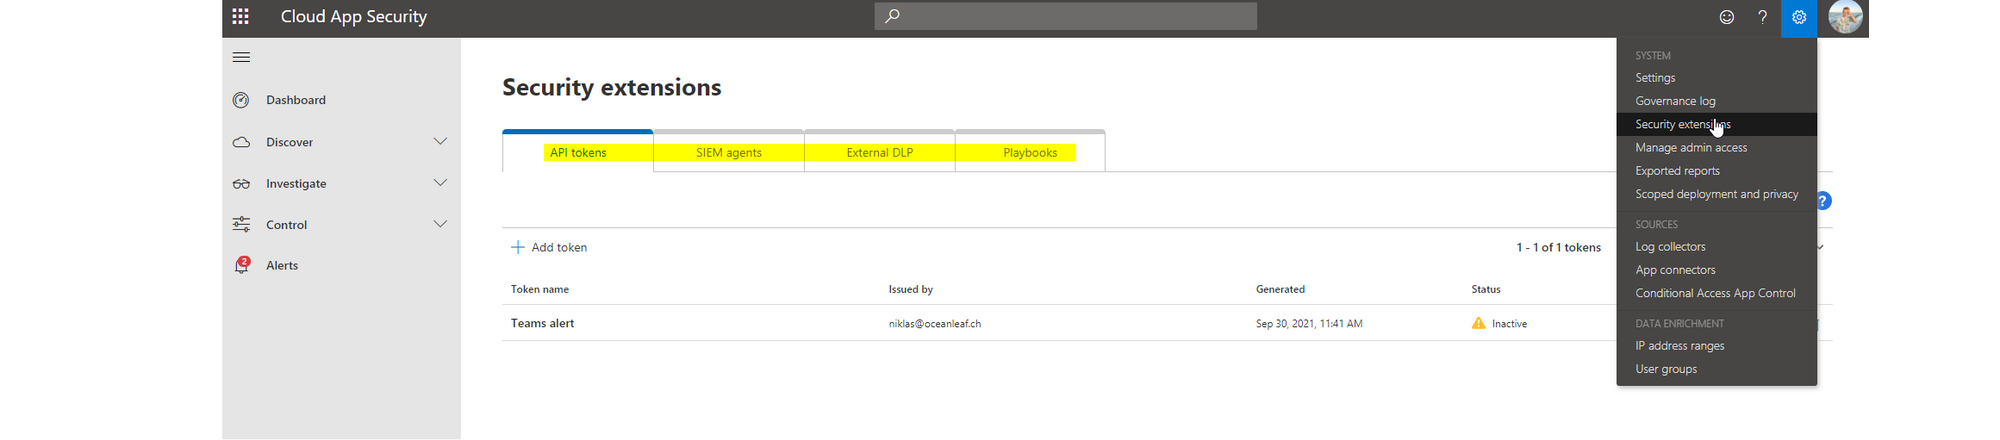Click the Inactive warning triangle icon

(x=1478, y=323)
